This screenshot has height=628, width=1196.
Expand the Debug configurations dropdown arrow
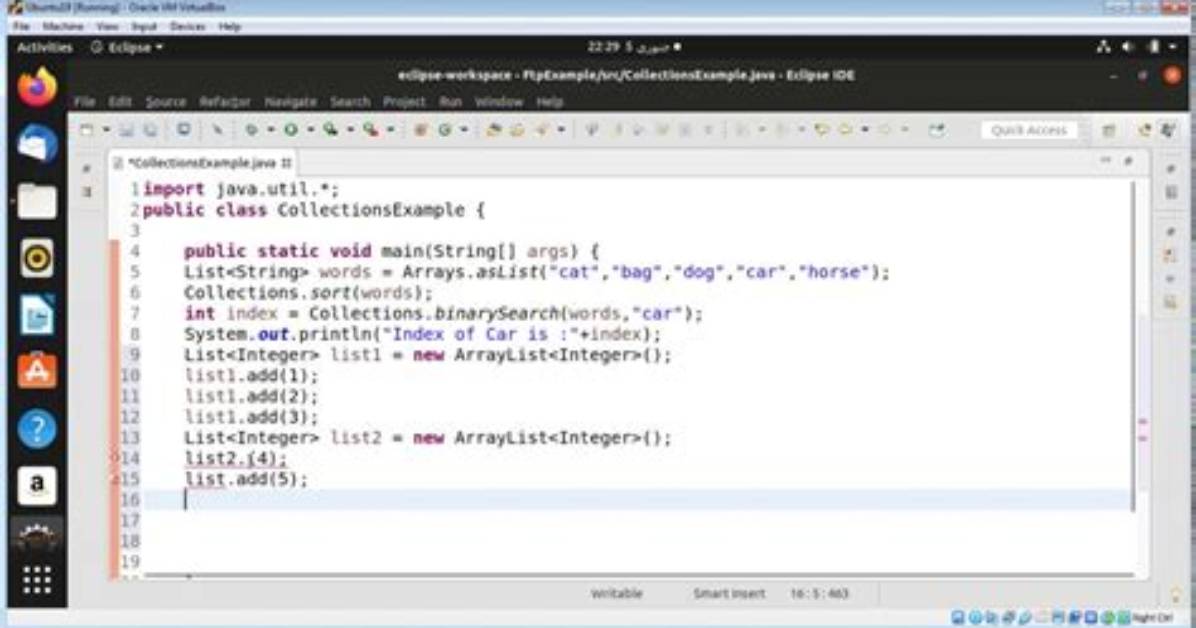pyautogui.click(x=270, y=130)
